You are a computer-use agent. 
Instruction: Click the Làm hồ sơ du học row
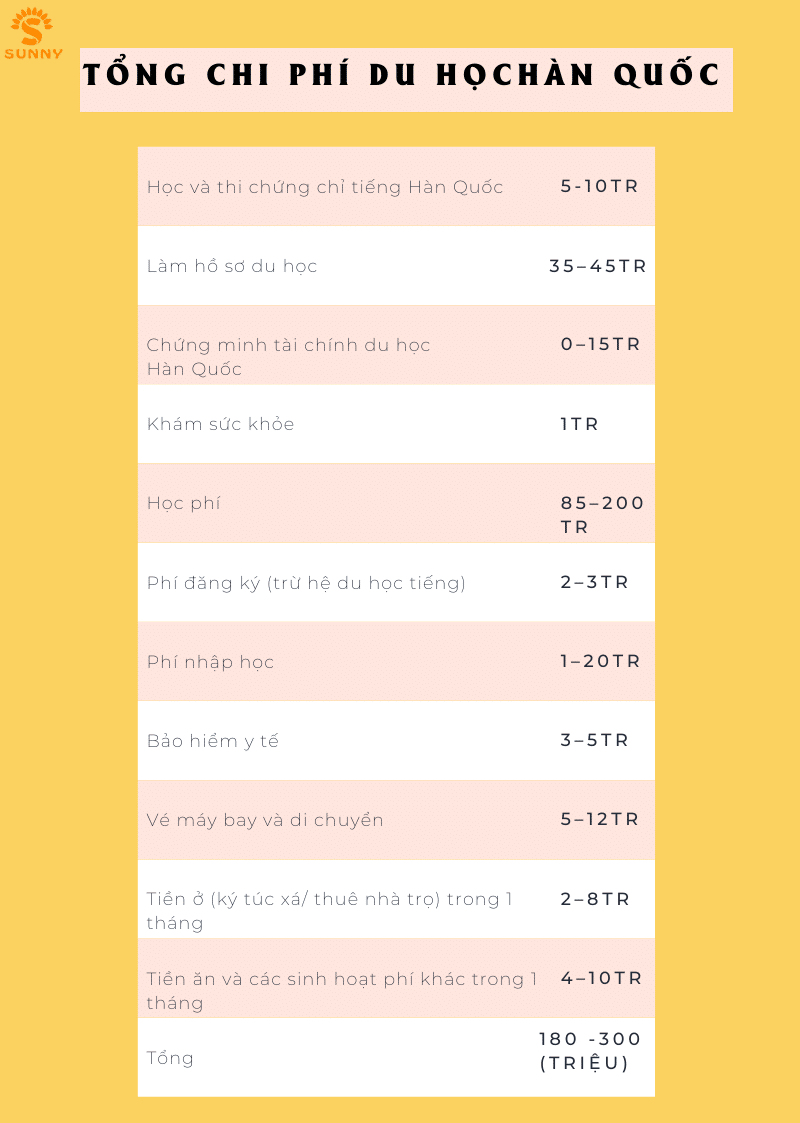[396, 266]
